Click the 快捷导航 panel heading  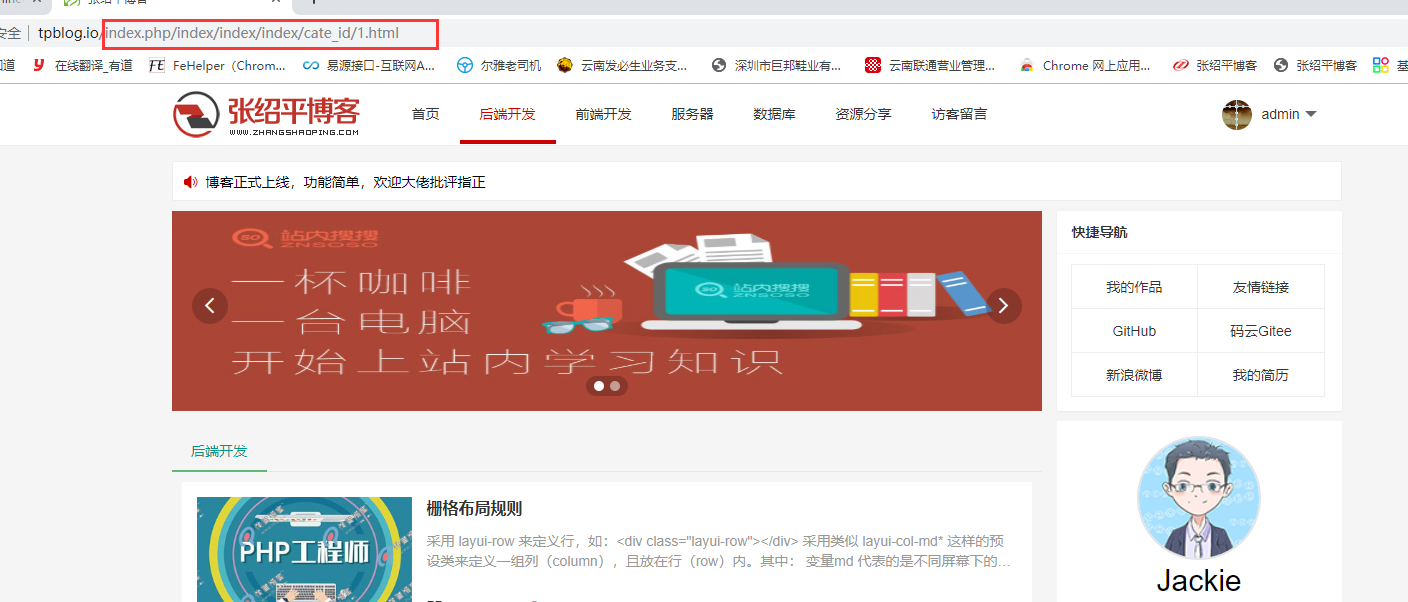click(1099, 232)
